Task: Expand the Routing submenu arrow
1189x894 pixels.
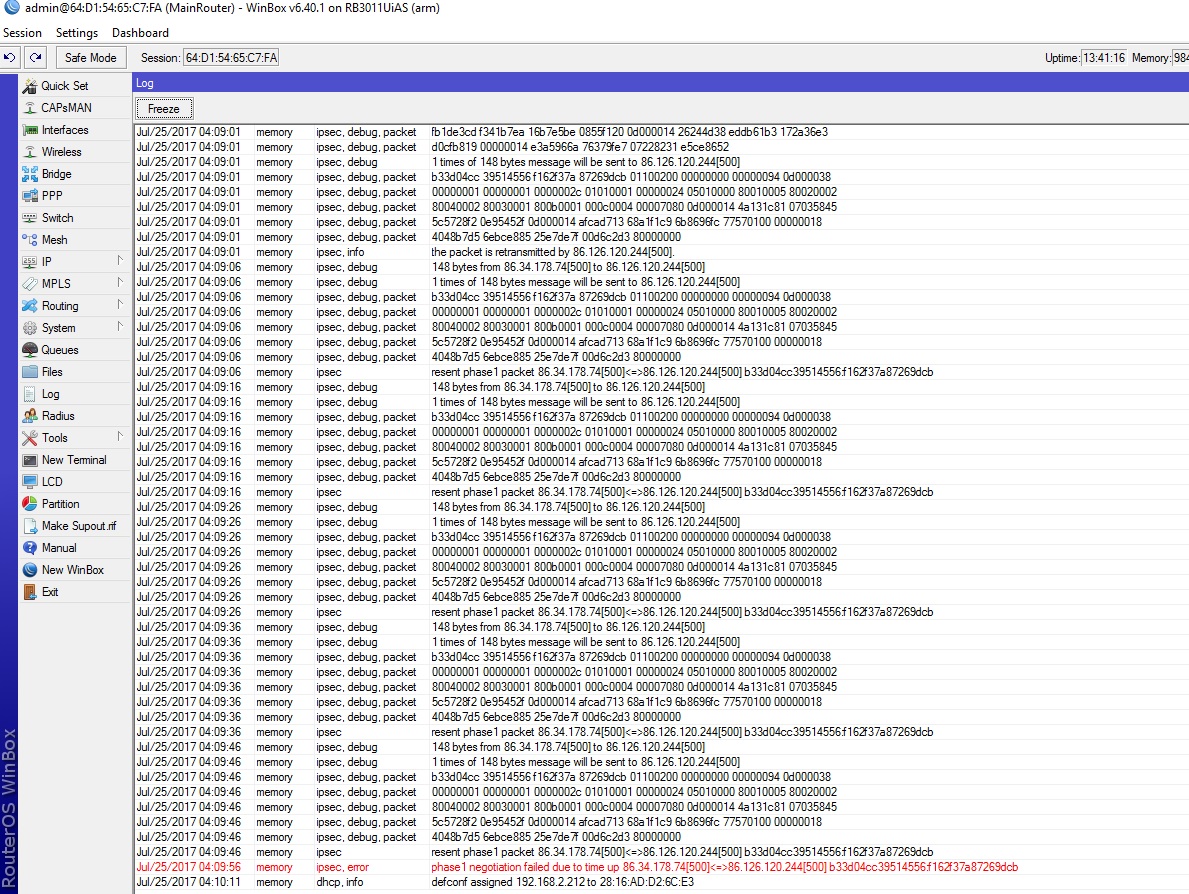Action: click(120, 305)
